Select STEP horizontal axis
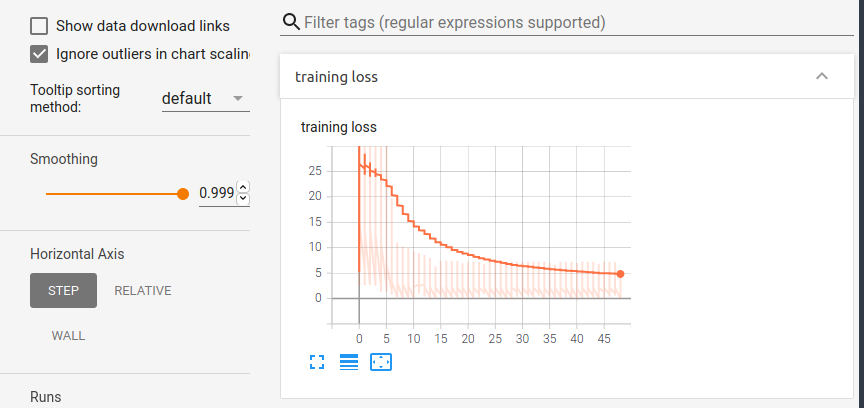This screenshot has width=864, height=408. 63,291
